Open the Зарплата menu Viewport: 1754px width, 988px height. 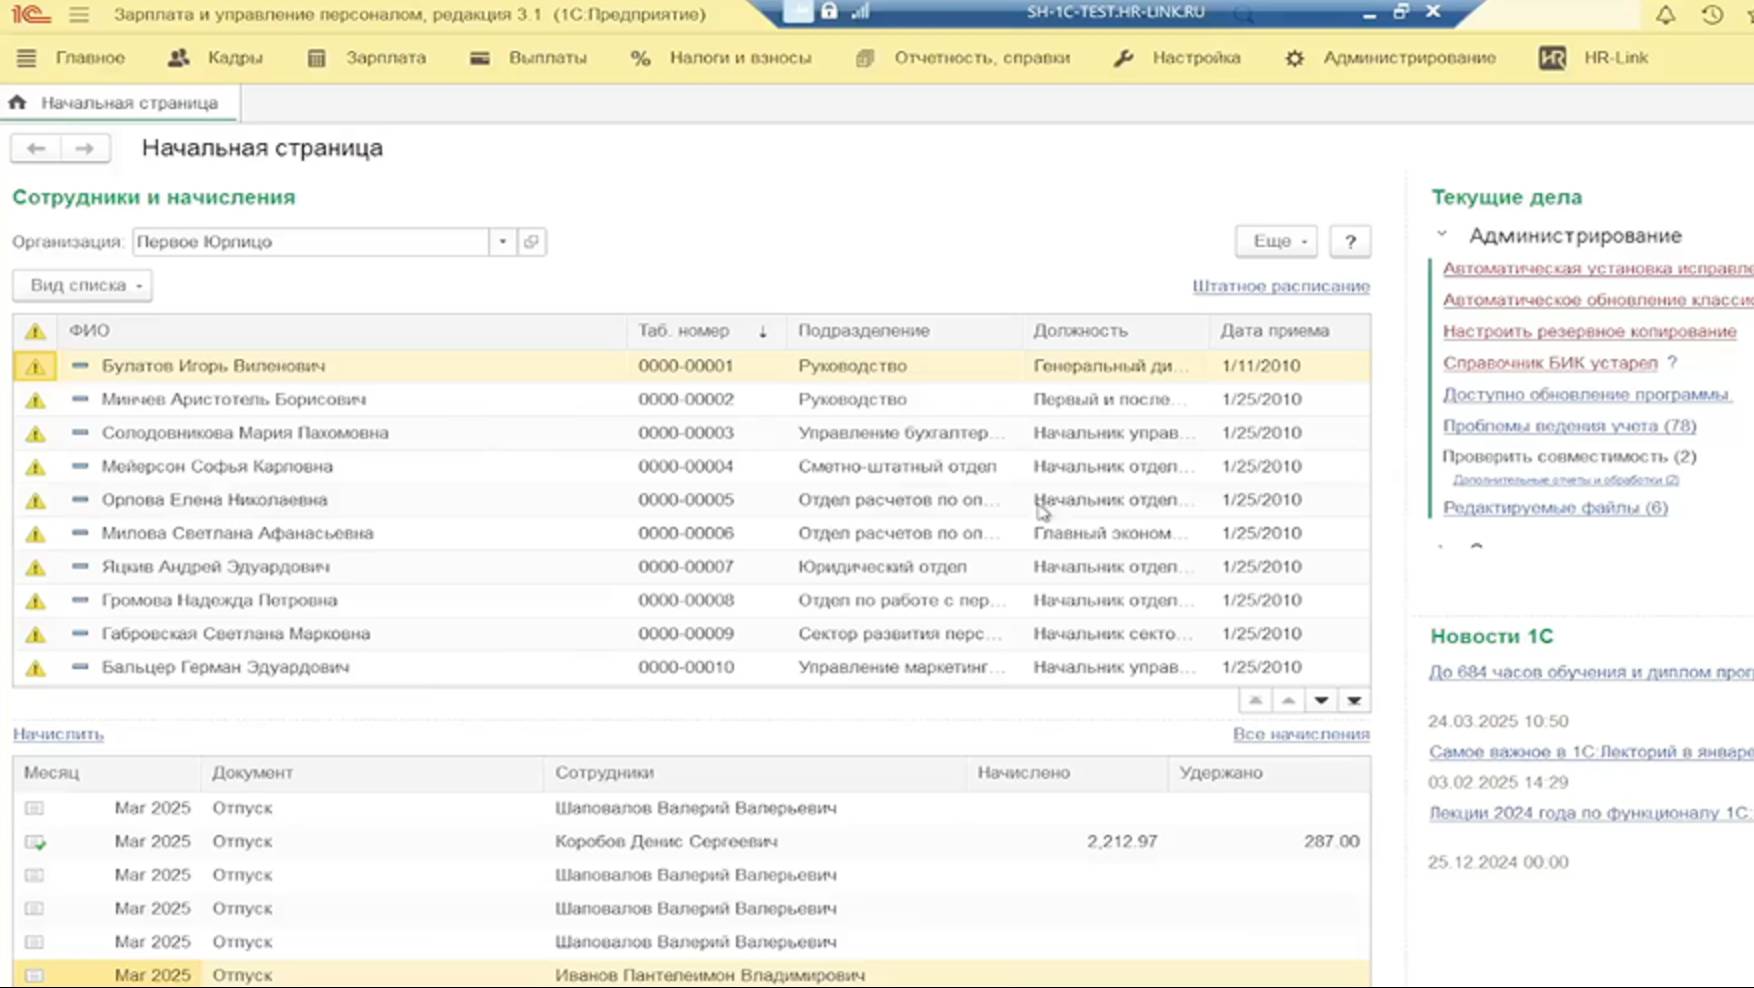[x=385, y=58]
